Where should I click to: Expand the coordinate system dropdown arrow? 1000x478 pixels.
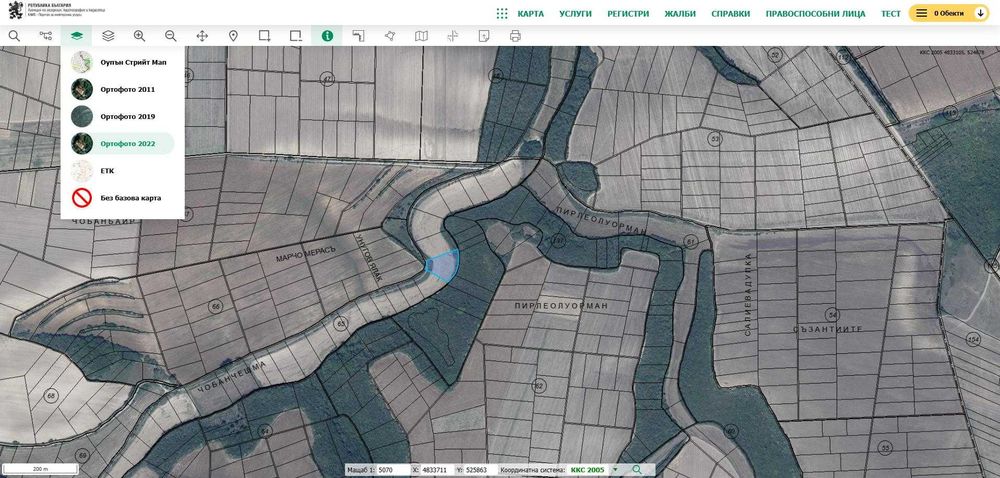[x=615, y=469]
